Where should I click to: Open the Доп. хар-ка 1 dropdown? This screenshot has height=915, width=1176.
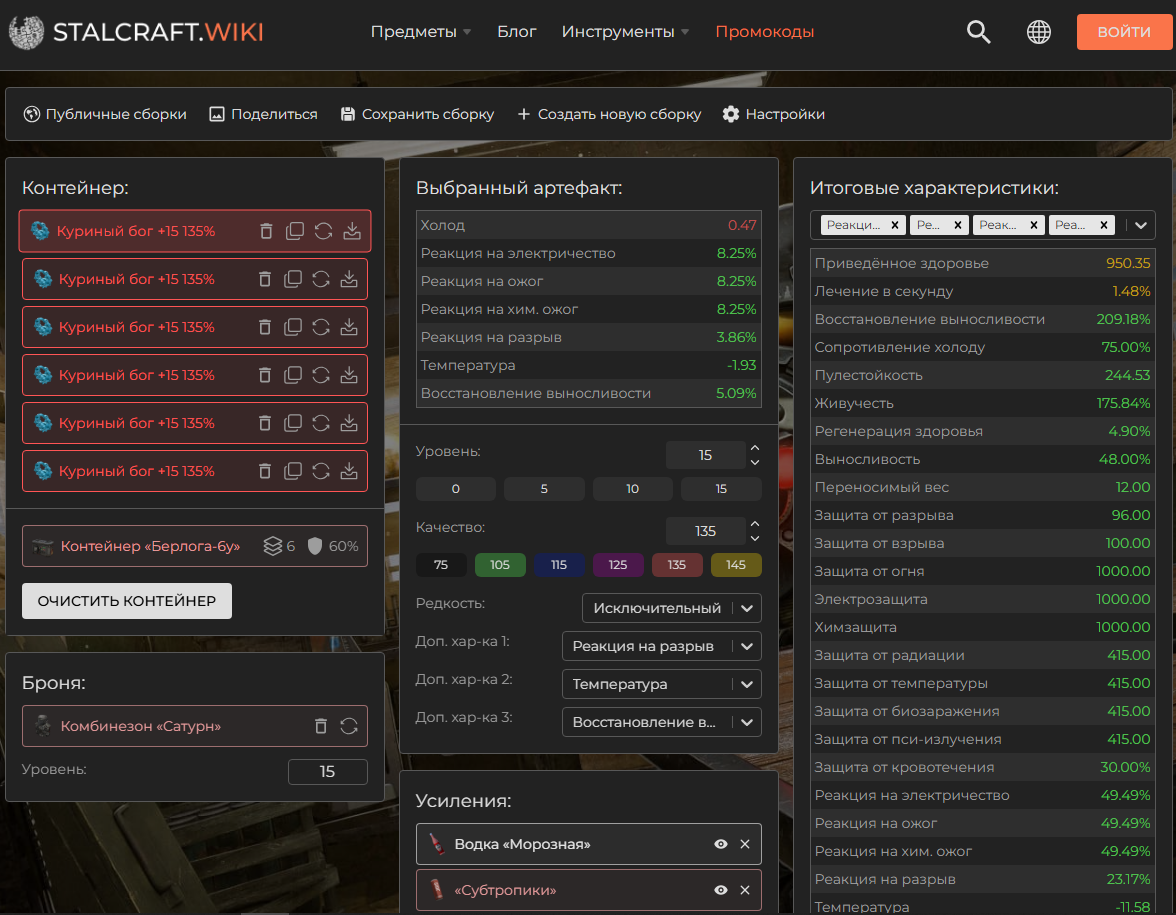662,646
